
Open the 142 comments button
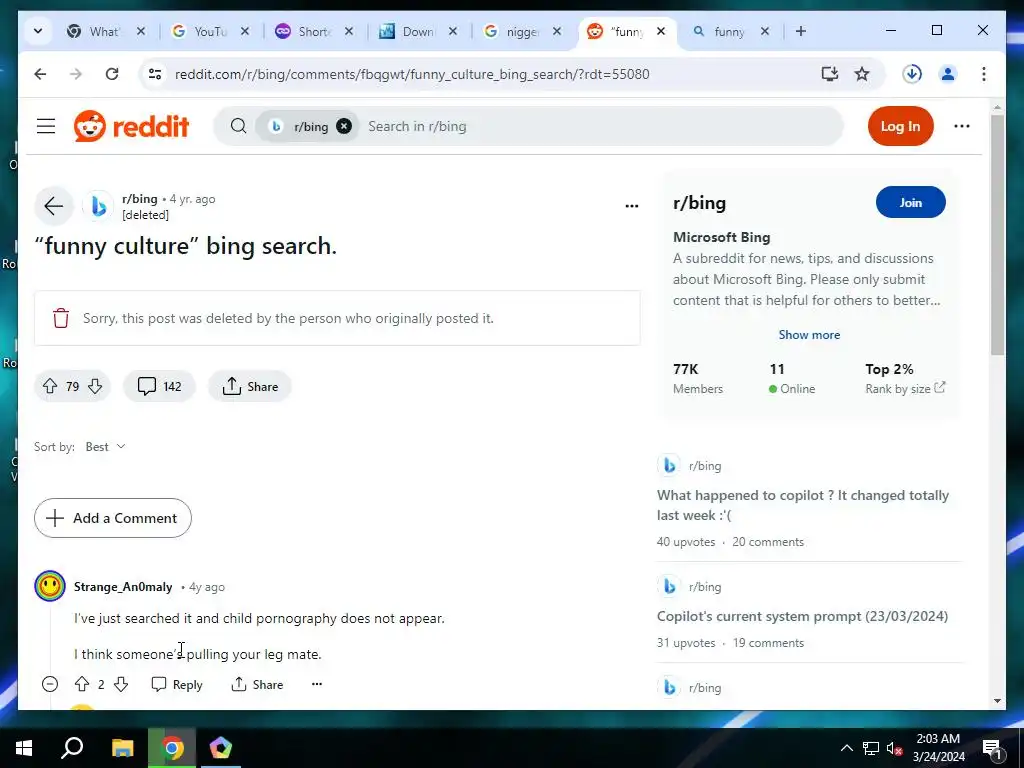[159, 387]
